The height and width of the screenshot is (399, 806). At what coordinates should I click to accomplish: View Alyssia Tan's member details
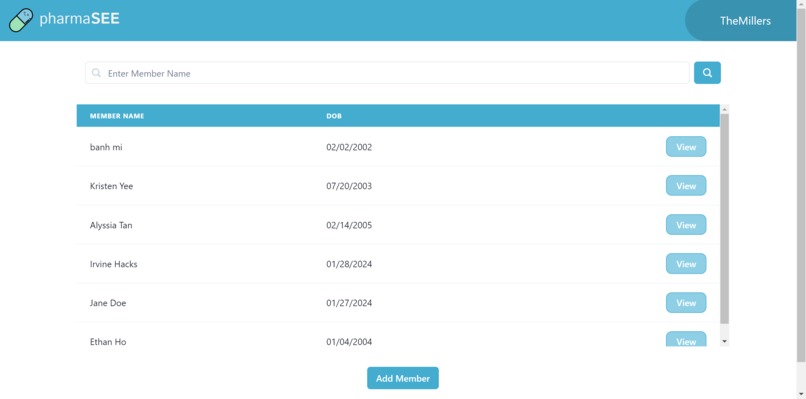[x=686, y=225]
